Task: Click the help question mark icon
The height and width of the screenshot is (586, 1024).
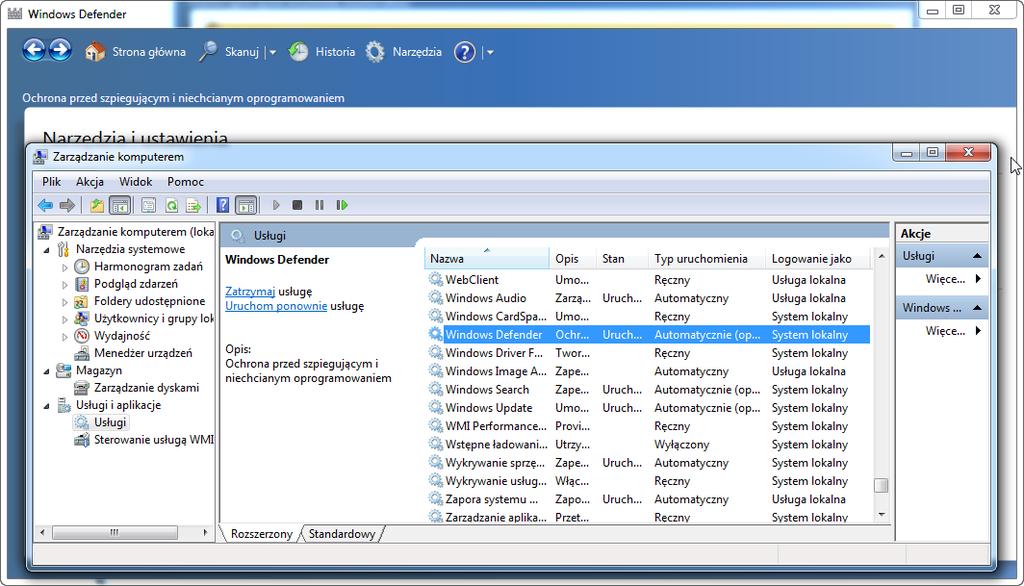Action: click(x=464, y=52)
